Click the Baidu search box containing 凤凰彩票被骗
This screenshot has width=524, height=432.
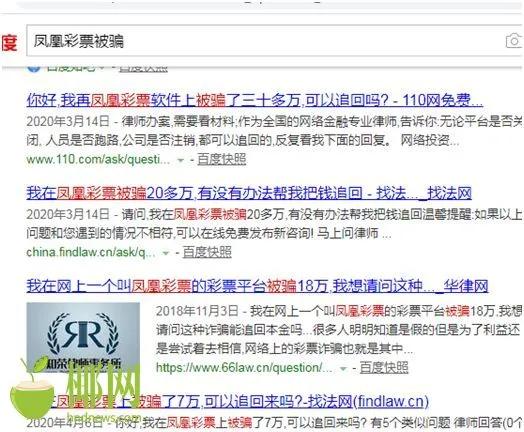coord(275,41)
